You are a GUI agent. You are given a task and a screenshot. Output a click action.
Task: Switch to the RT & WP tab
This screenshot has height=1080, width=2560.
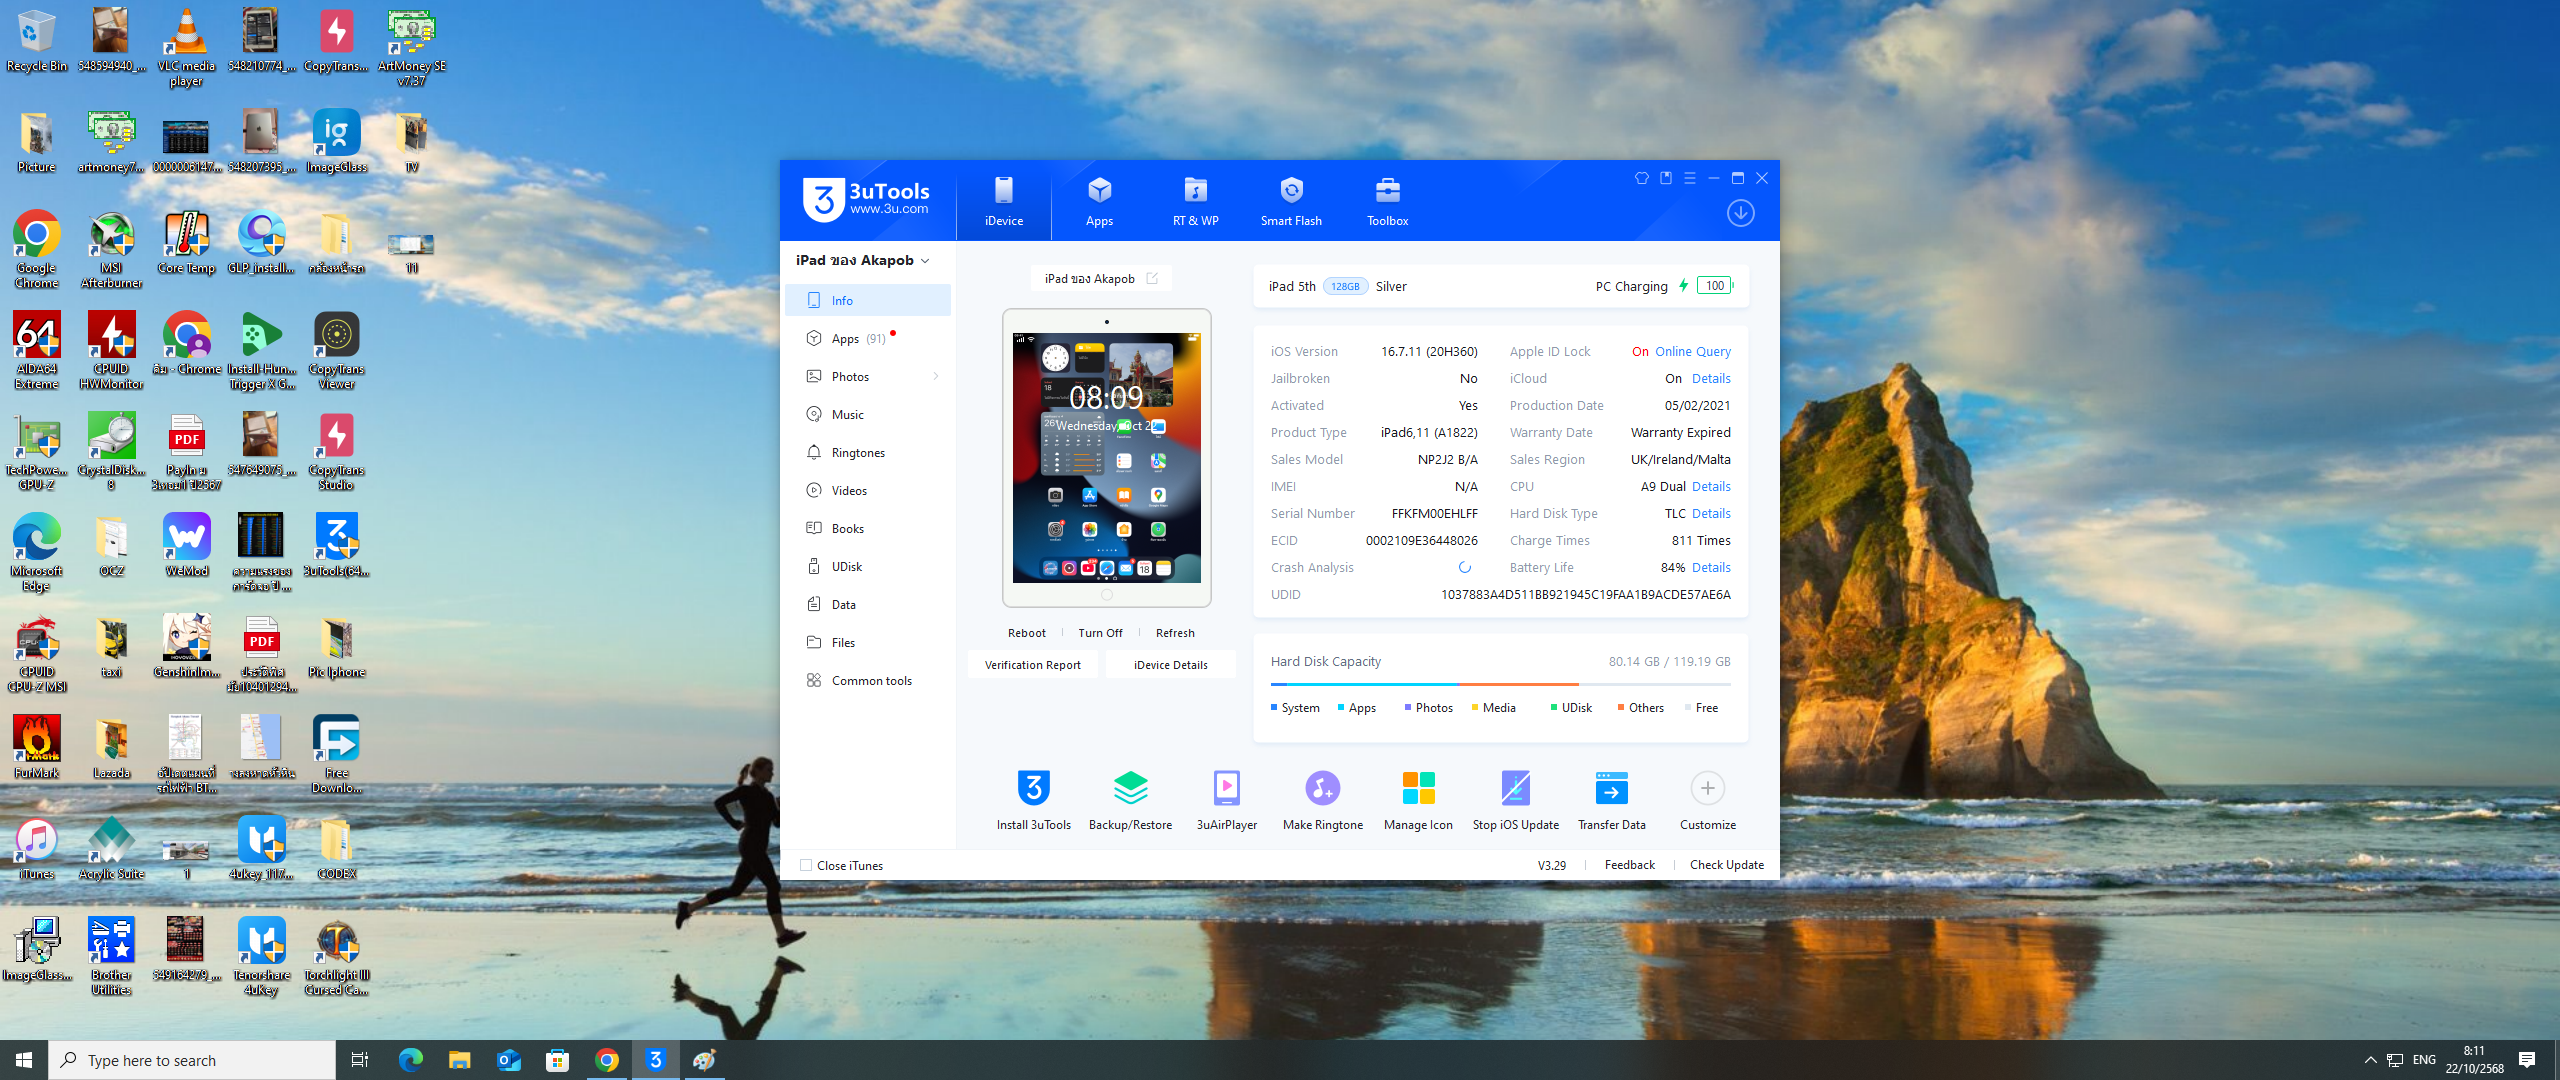point(1195,201)
